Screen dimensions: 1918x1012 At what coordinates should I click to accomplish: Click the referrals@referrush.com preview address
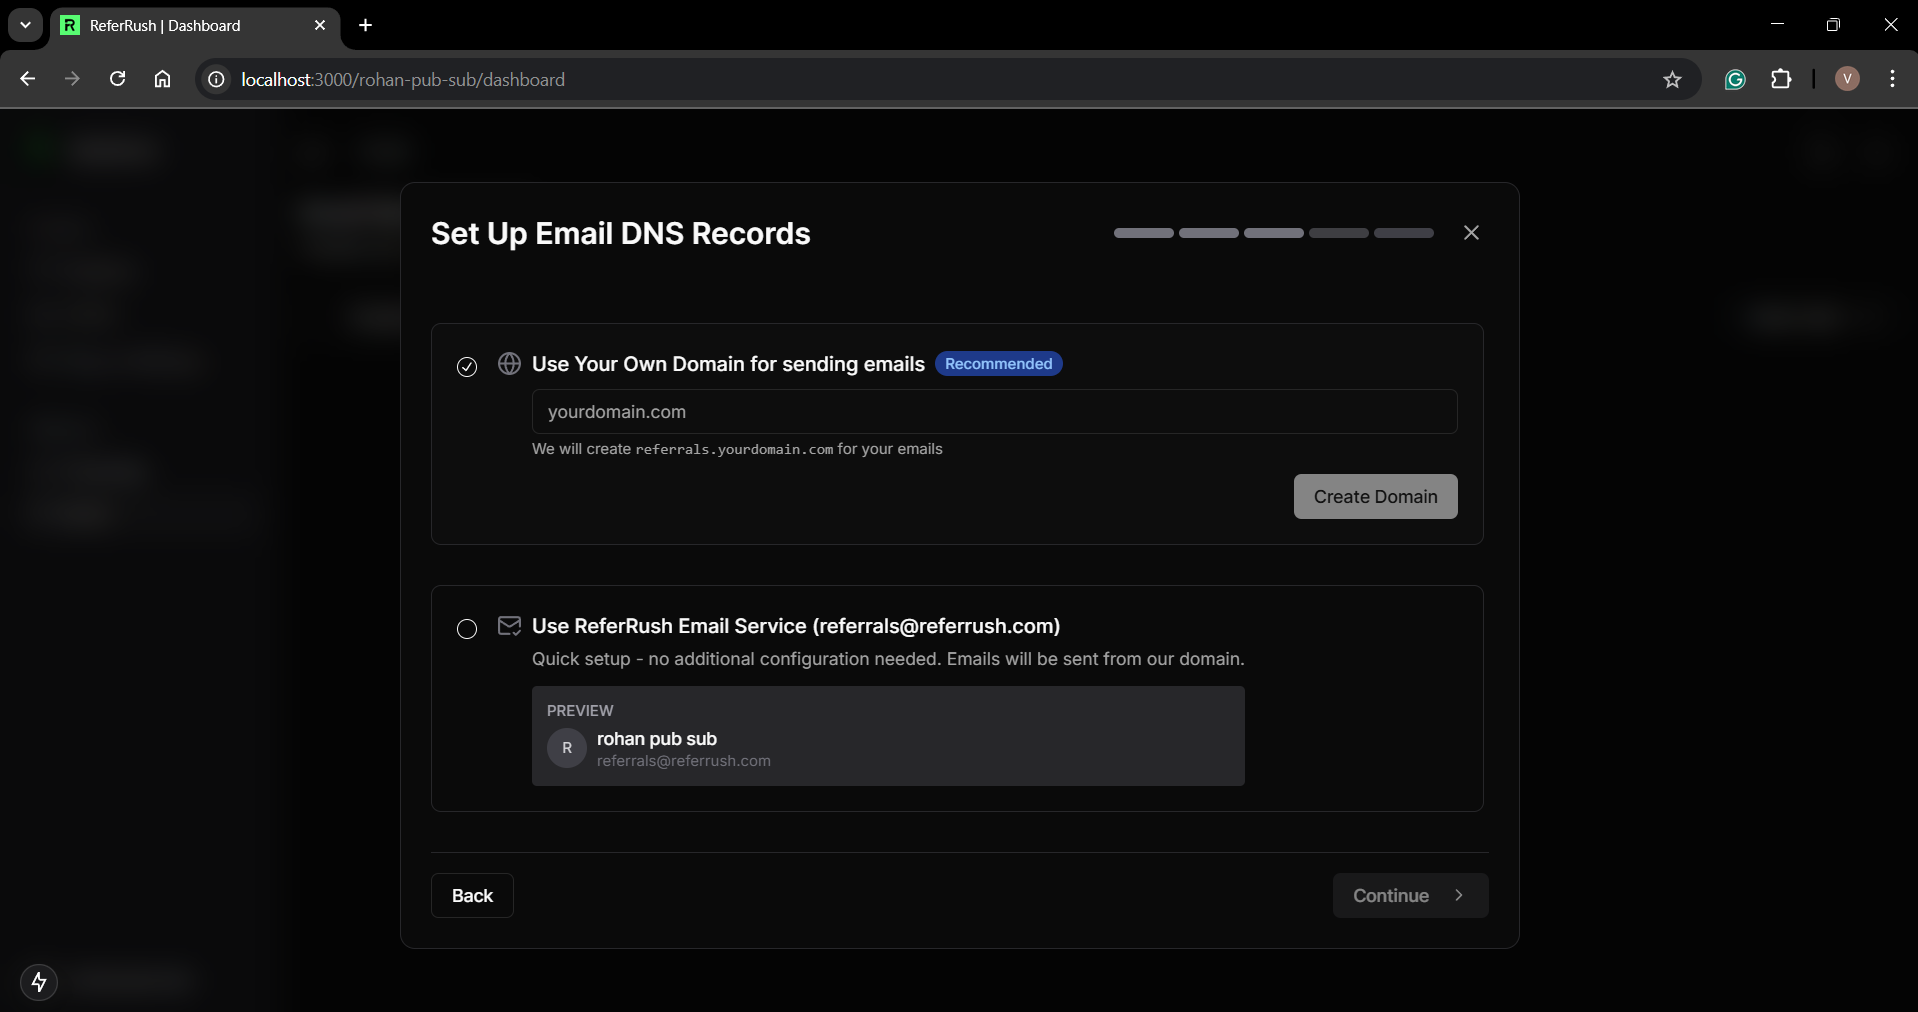pyautogui.click(x=684, y=761)
